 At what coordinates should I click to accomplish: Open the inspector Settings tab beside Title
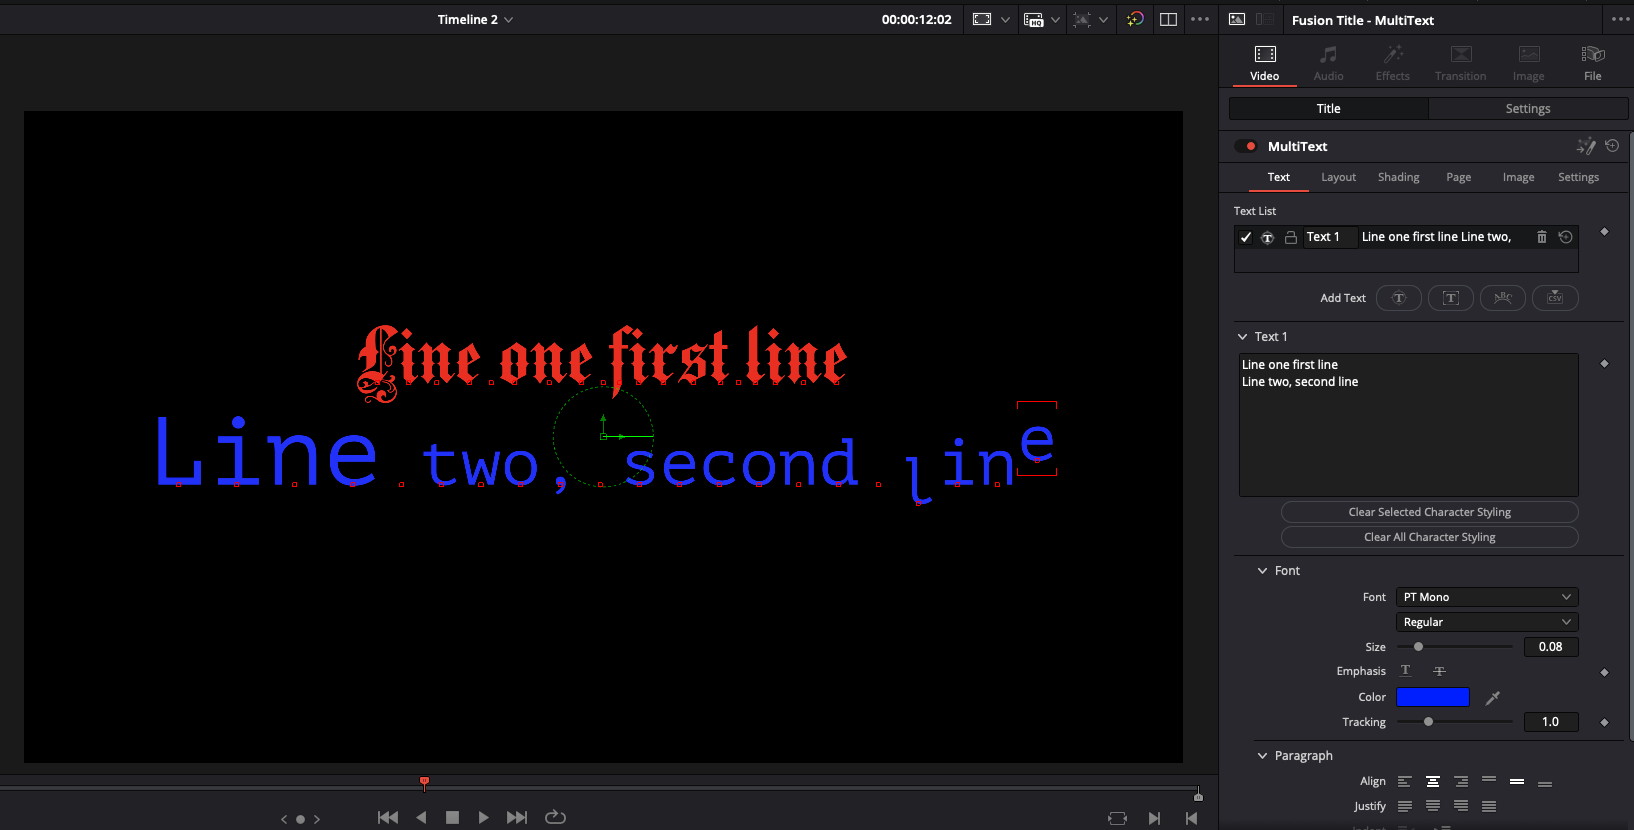click(x=1528, y=109)
